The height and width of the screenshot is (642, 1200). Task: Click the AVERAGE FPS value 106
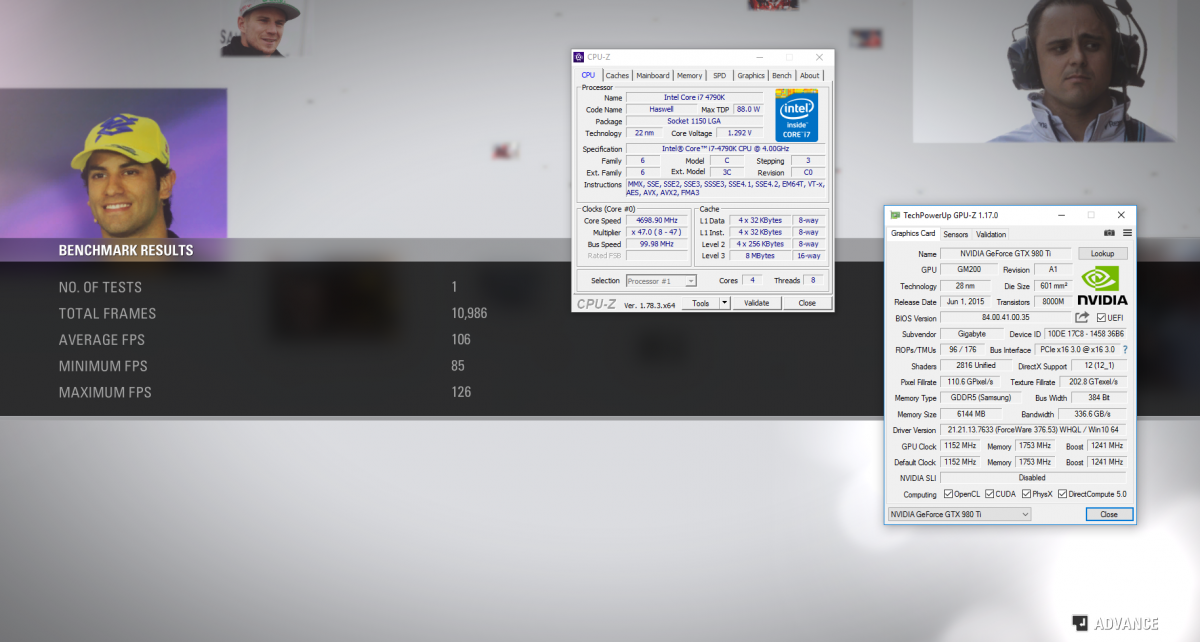click(x=461, y=339)
